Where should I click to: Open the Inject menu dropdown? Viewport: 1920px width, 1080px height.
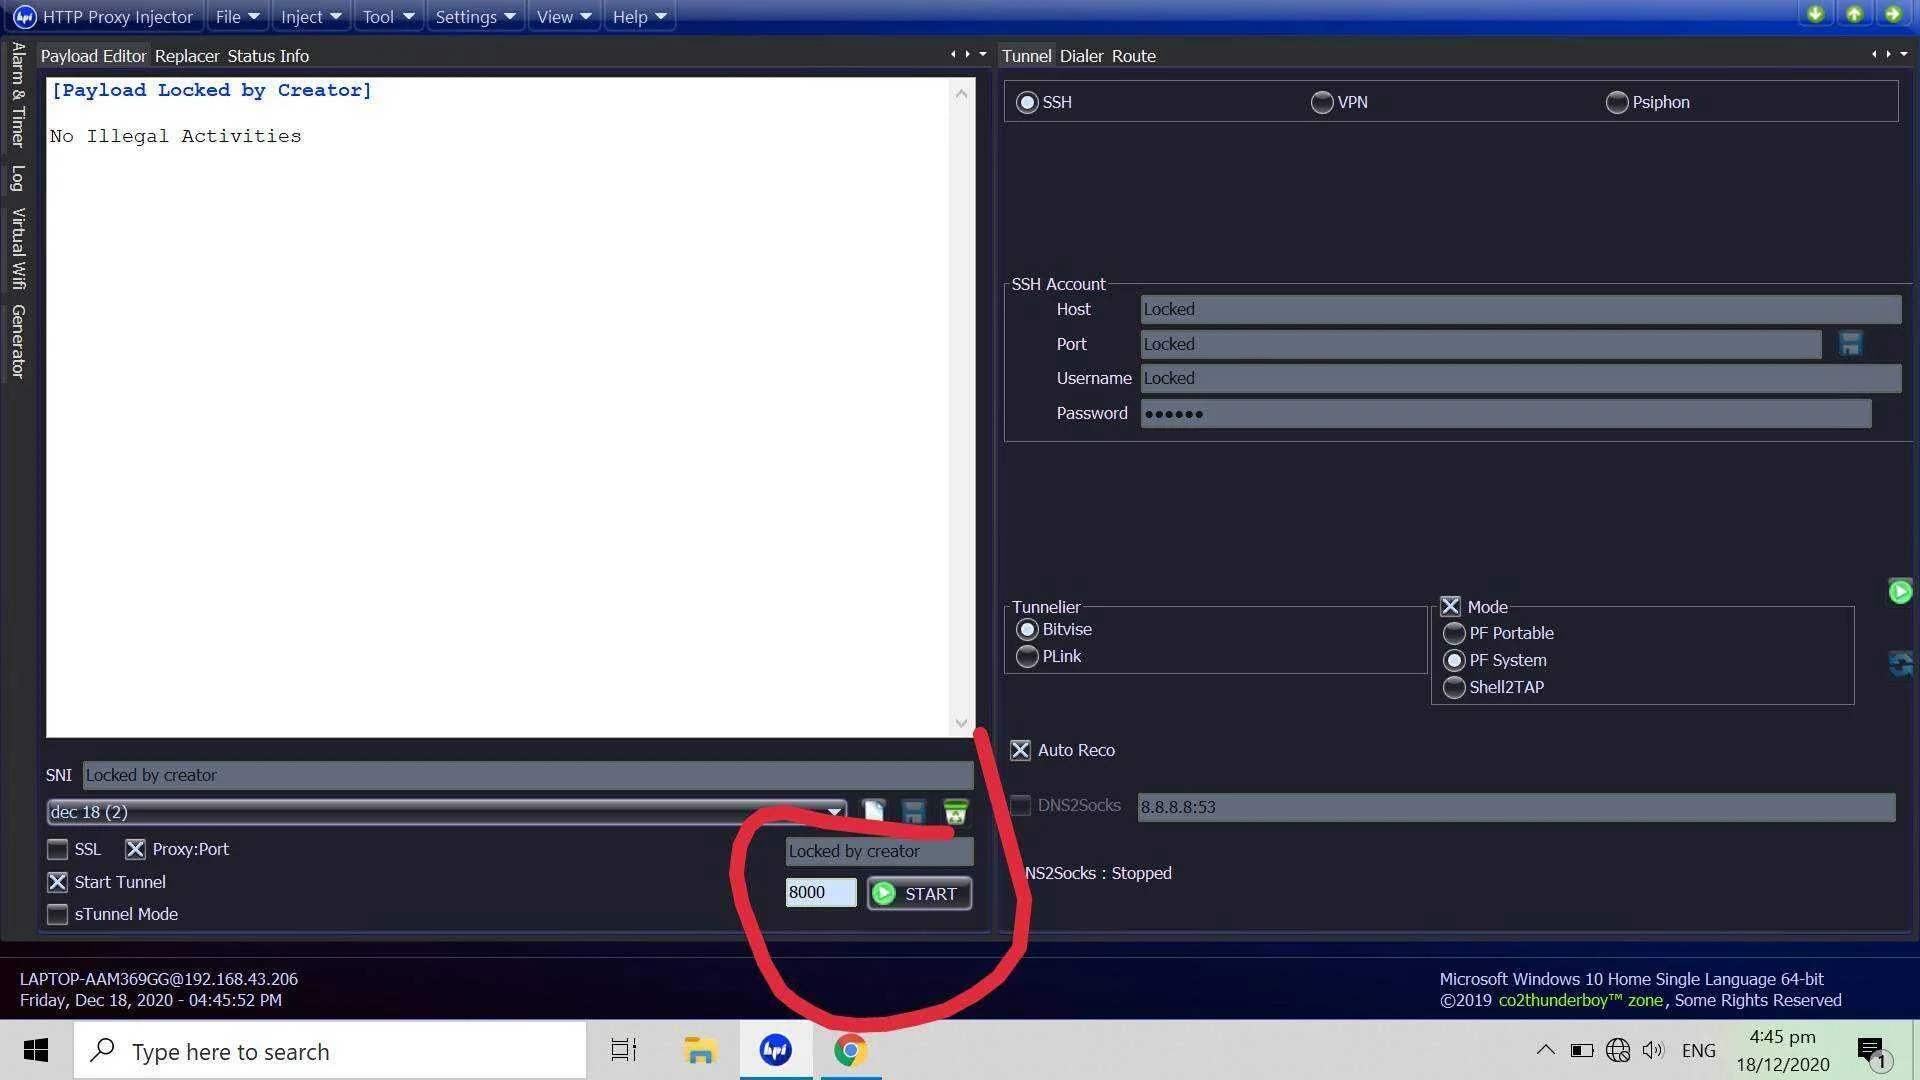click(311, 17)
